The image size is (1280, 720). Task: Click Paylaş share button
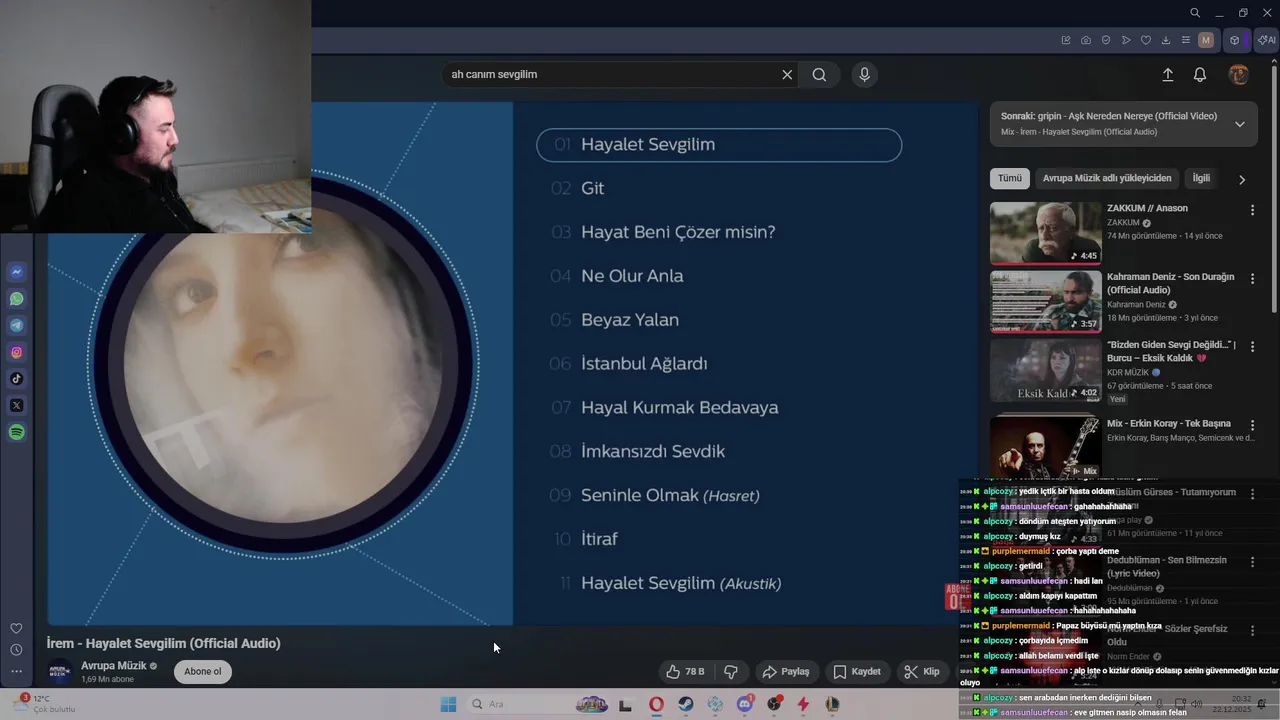785,672
